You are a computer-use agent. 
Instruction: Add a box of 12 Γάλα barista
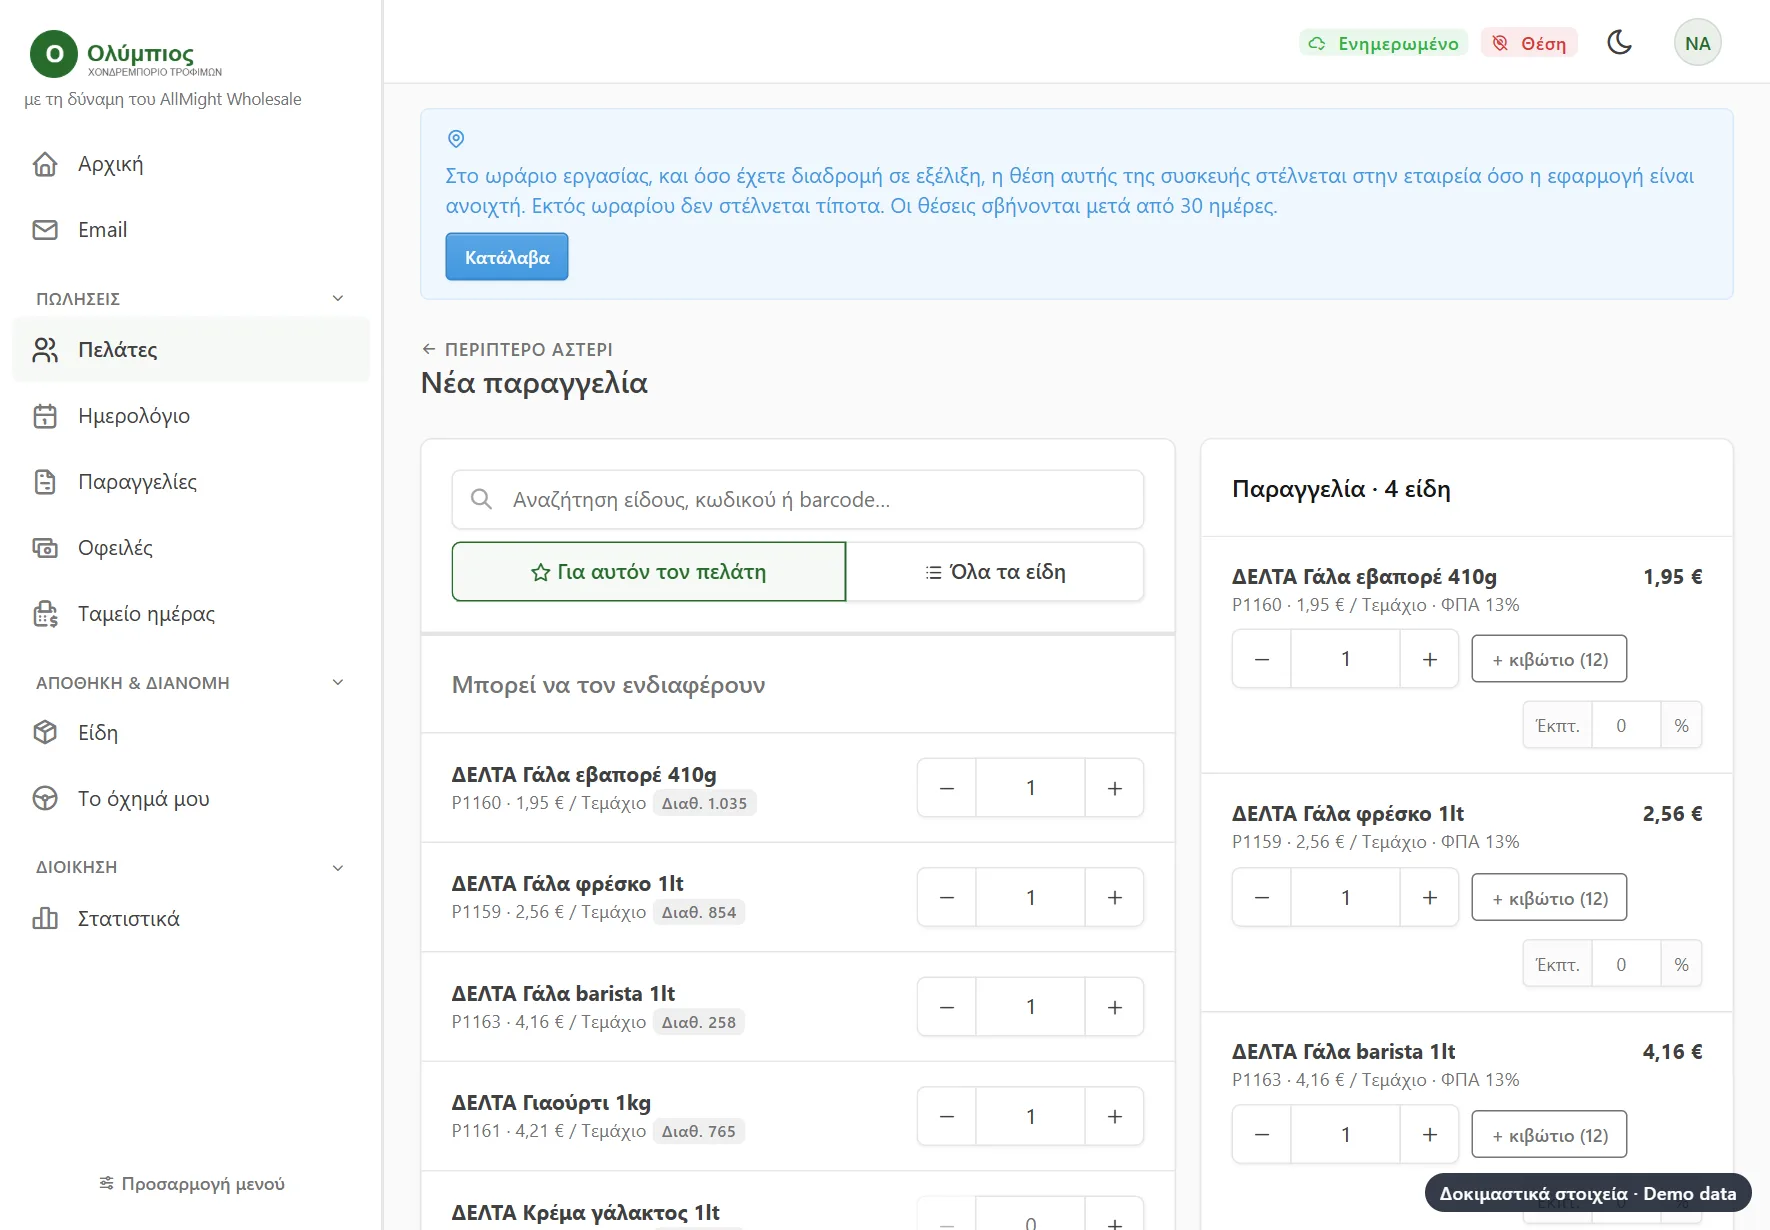[1549, 1135]
